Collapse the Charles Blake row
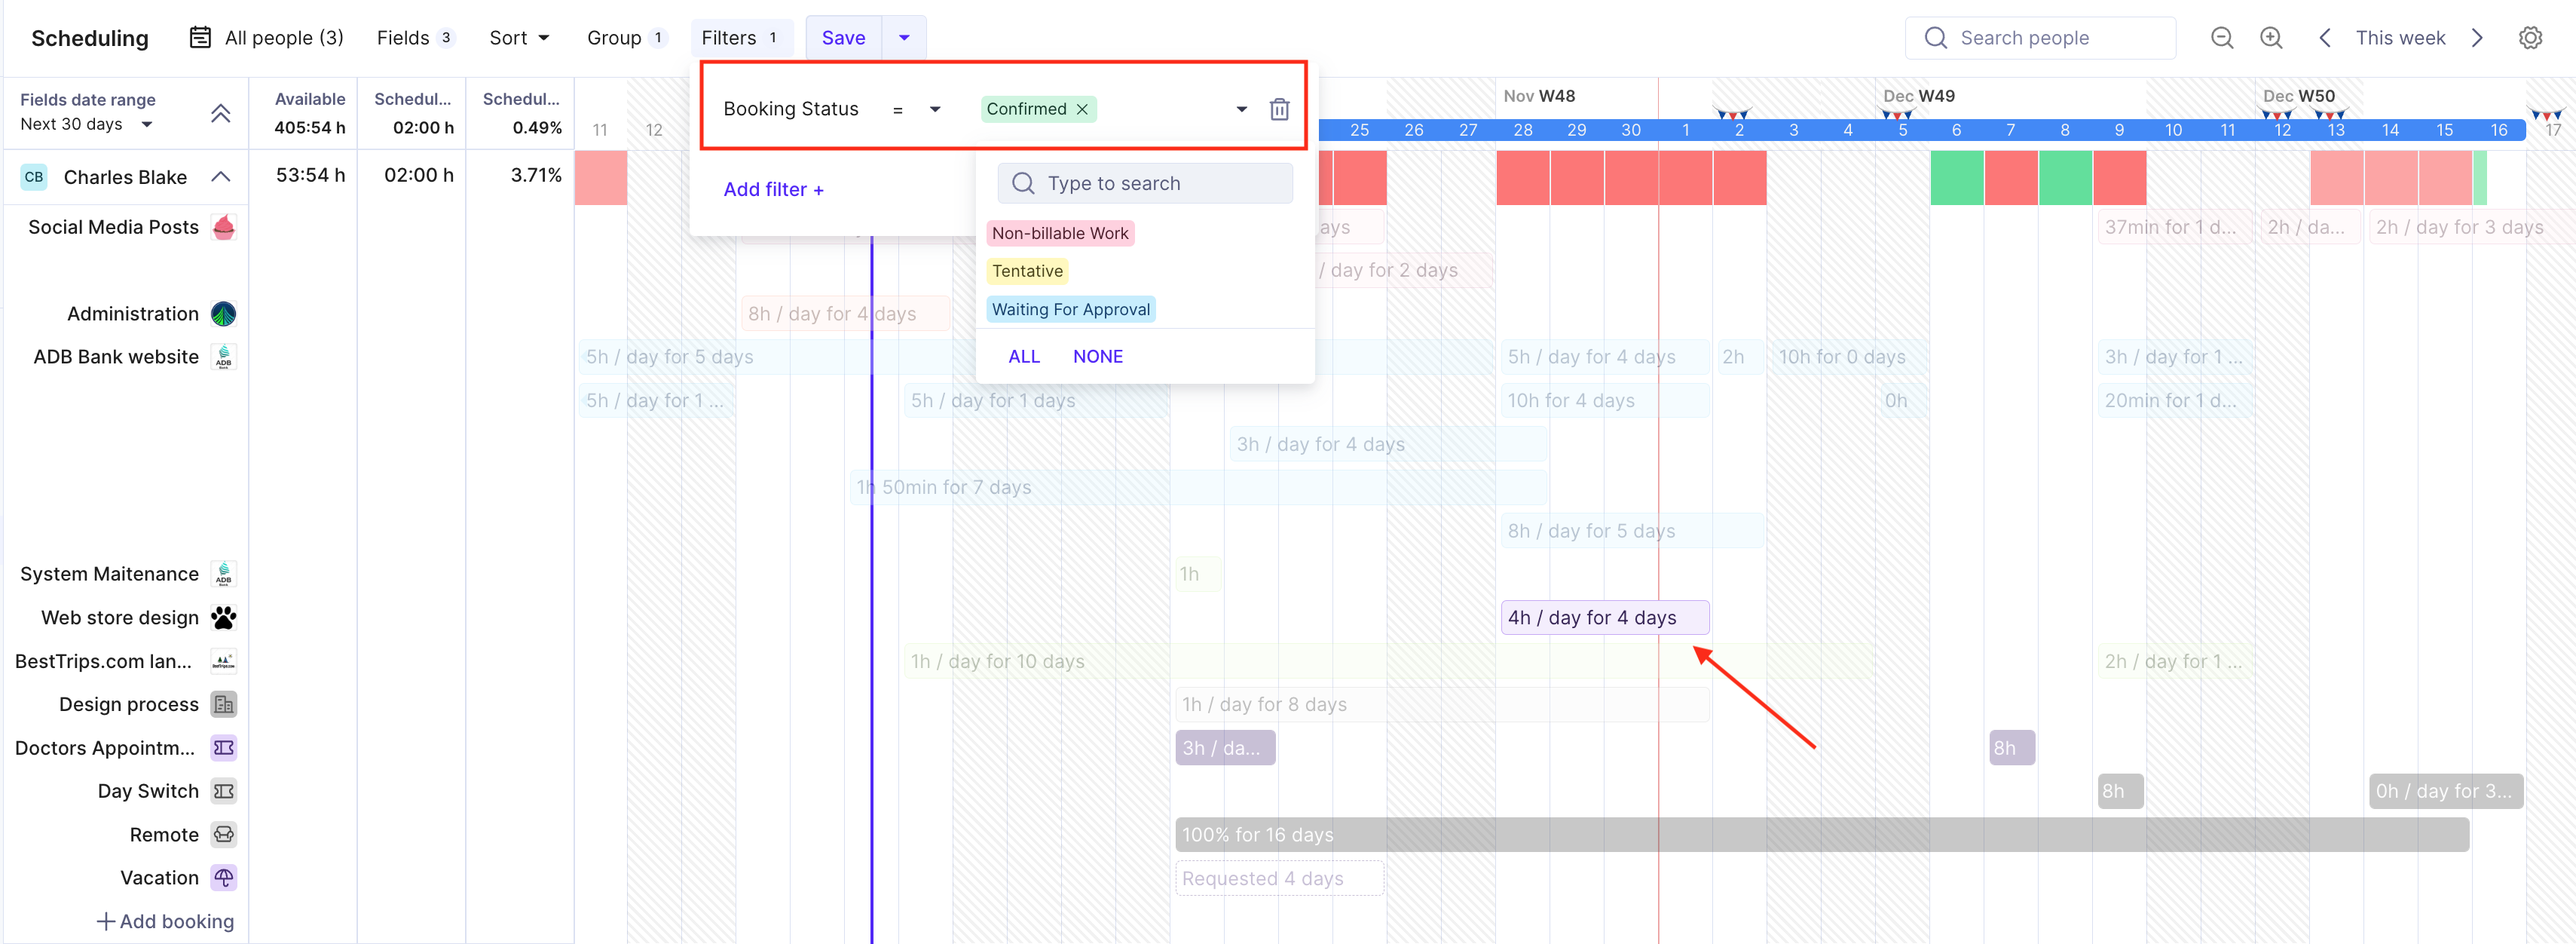 221,177
